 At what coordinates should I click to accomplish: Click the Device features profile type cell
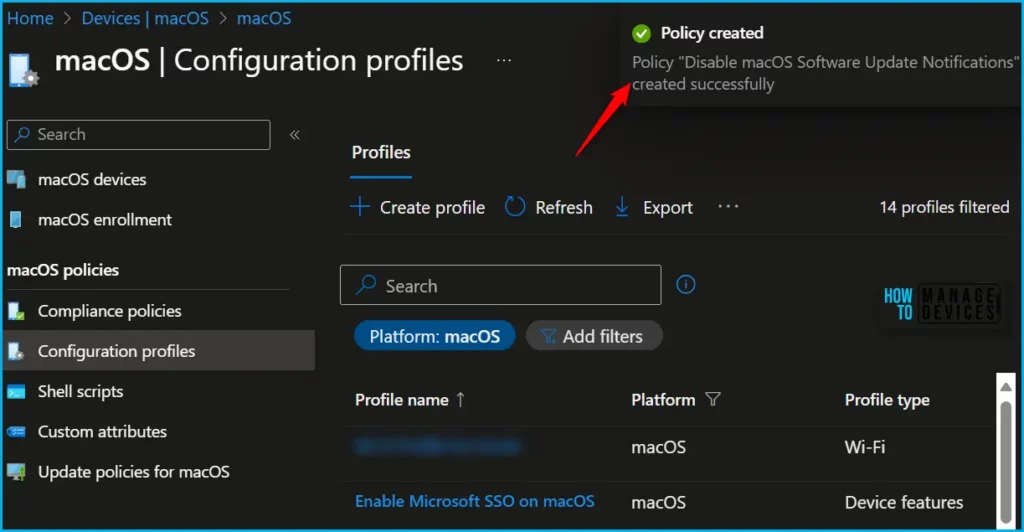904,503
